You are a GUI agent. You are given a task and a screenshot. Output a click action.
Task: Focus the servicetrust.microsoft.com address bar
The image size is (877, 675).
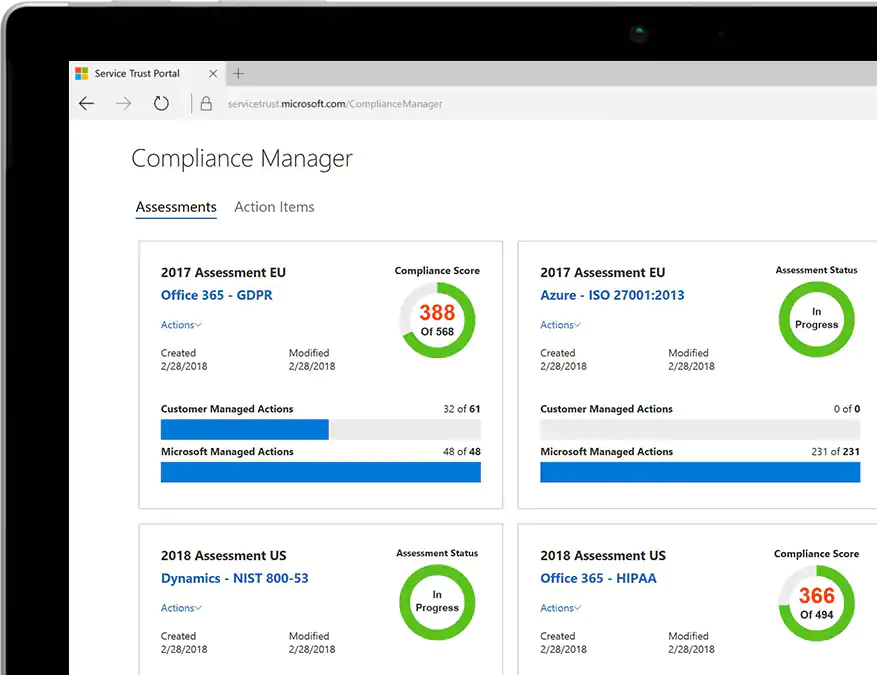coord(335,104)
